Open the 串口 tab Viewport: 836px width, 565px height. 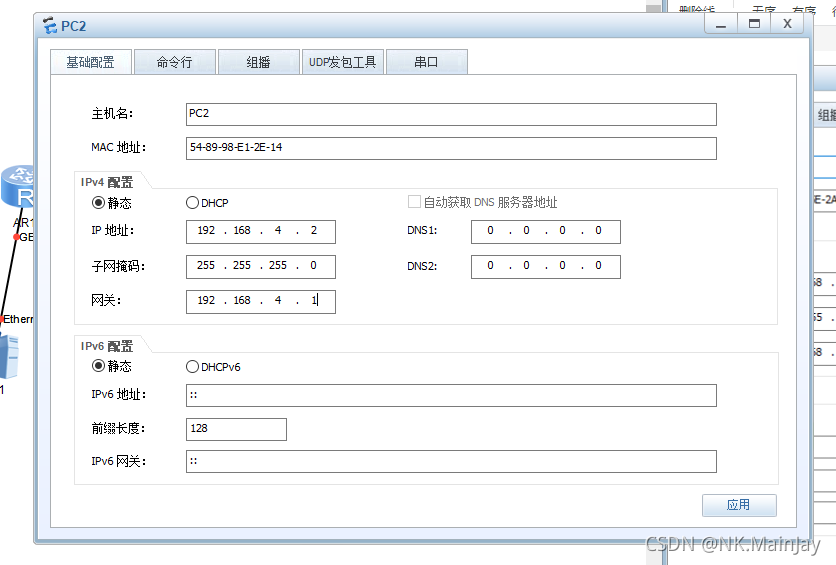click(427, 62)
